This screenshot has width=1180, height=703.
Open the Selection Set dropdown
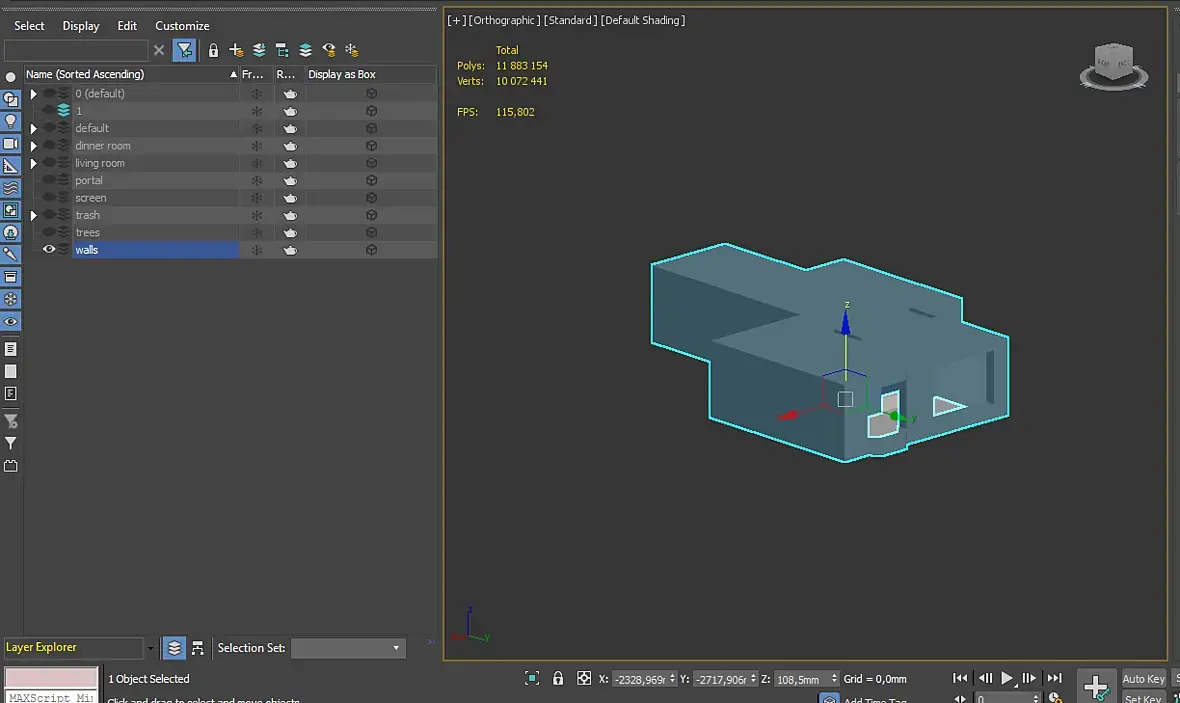click(348, 648)
